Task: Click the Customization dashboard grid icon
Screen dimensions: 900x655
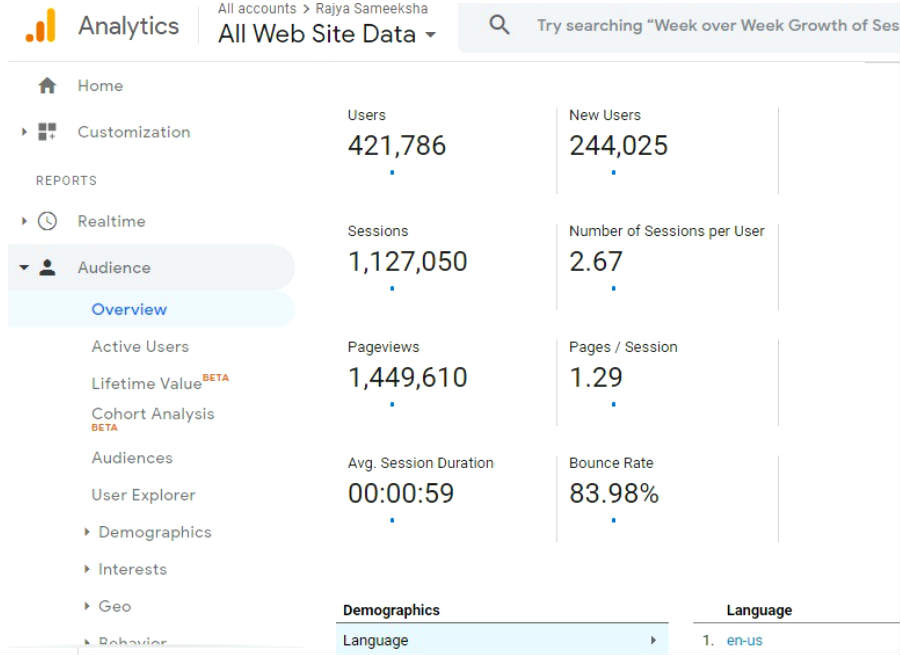Action: pyautogui.click(x=47, y=131)
